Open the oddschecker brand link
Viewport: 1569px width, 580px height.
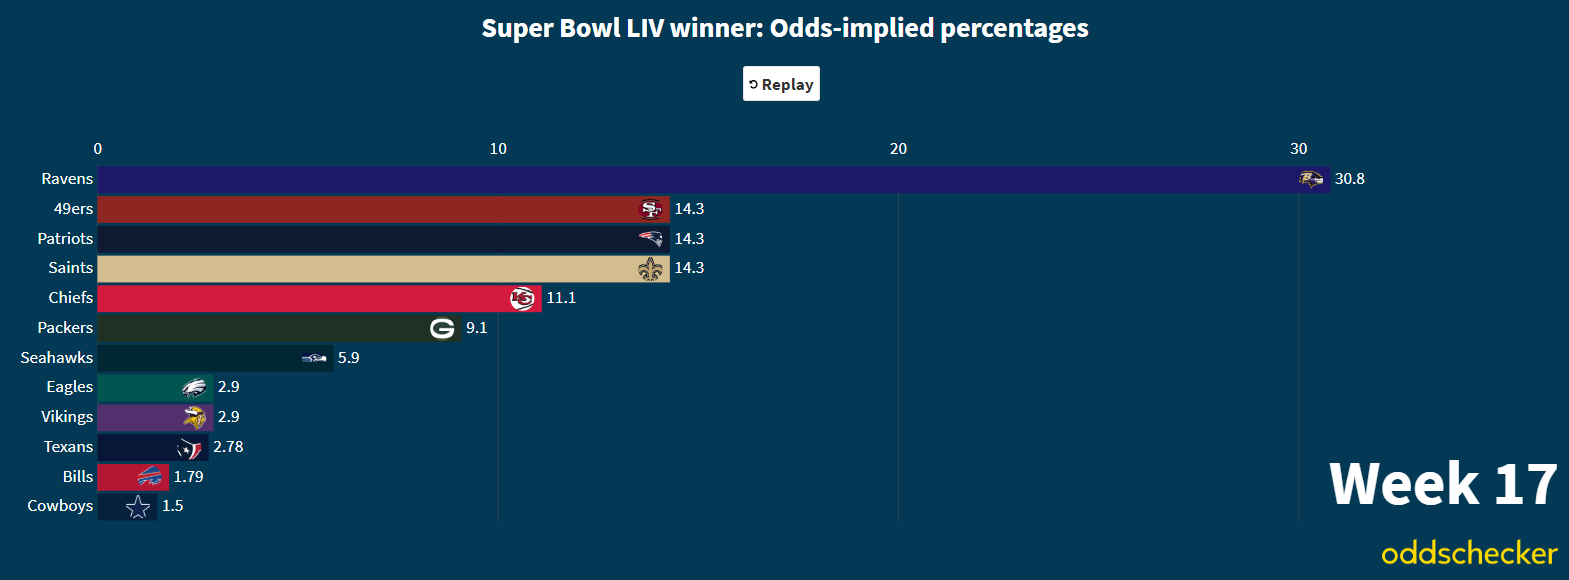click(x=1469, y=553)
